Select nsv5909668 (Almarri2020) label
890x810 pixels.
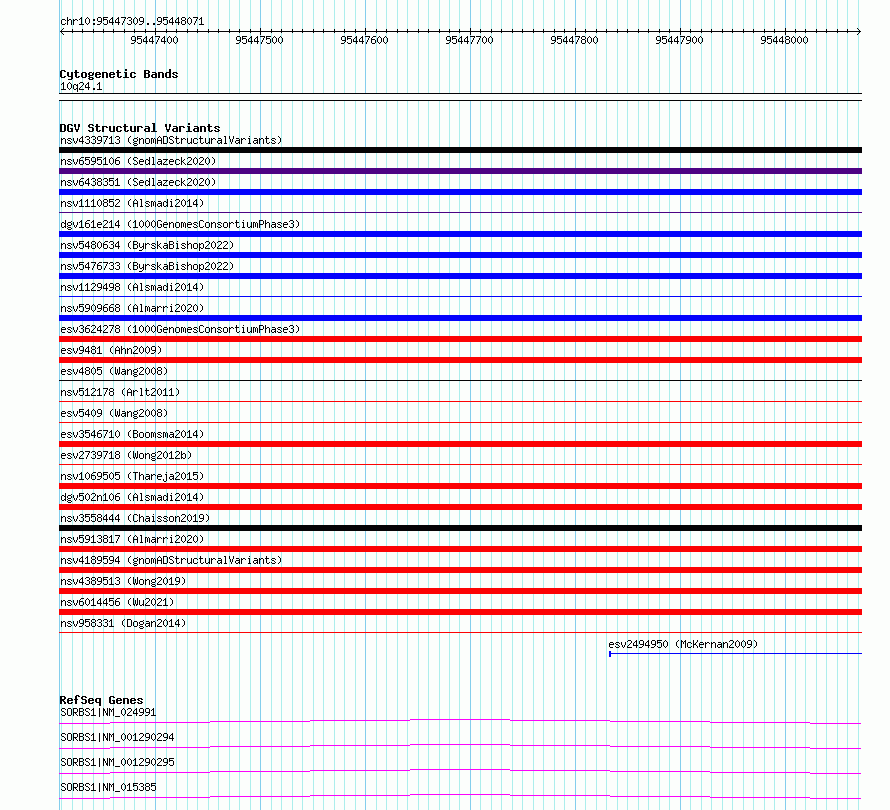132,308
